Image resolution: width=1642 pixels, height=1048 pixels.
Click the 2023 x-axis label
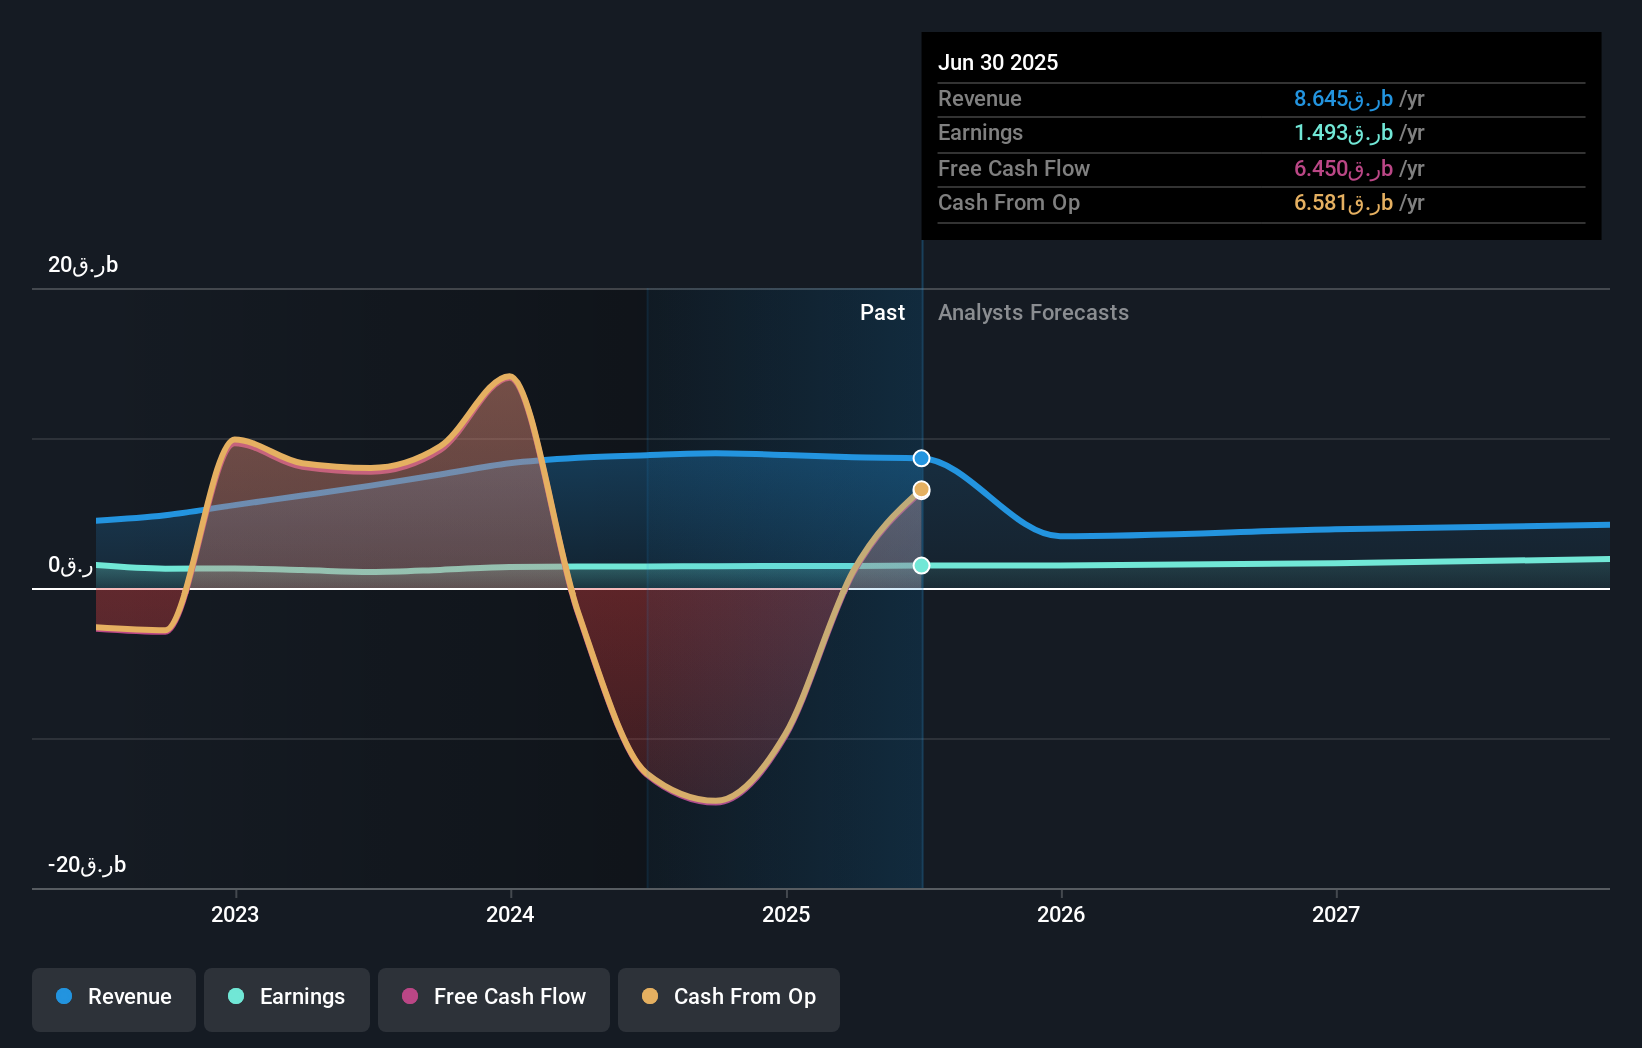tap(235, 914)
